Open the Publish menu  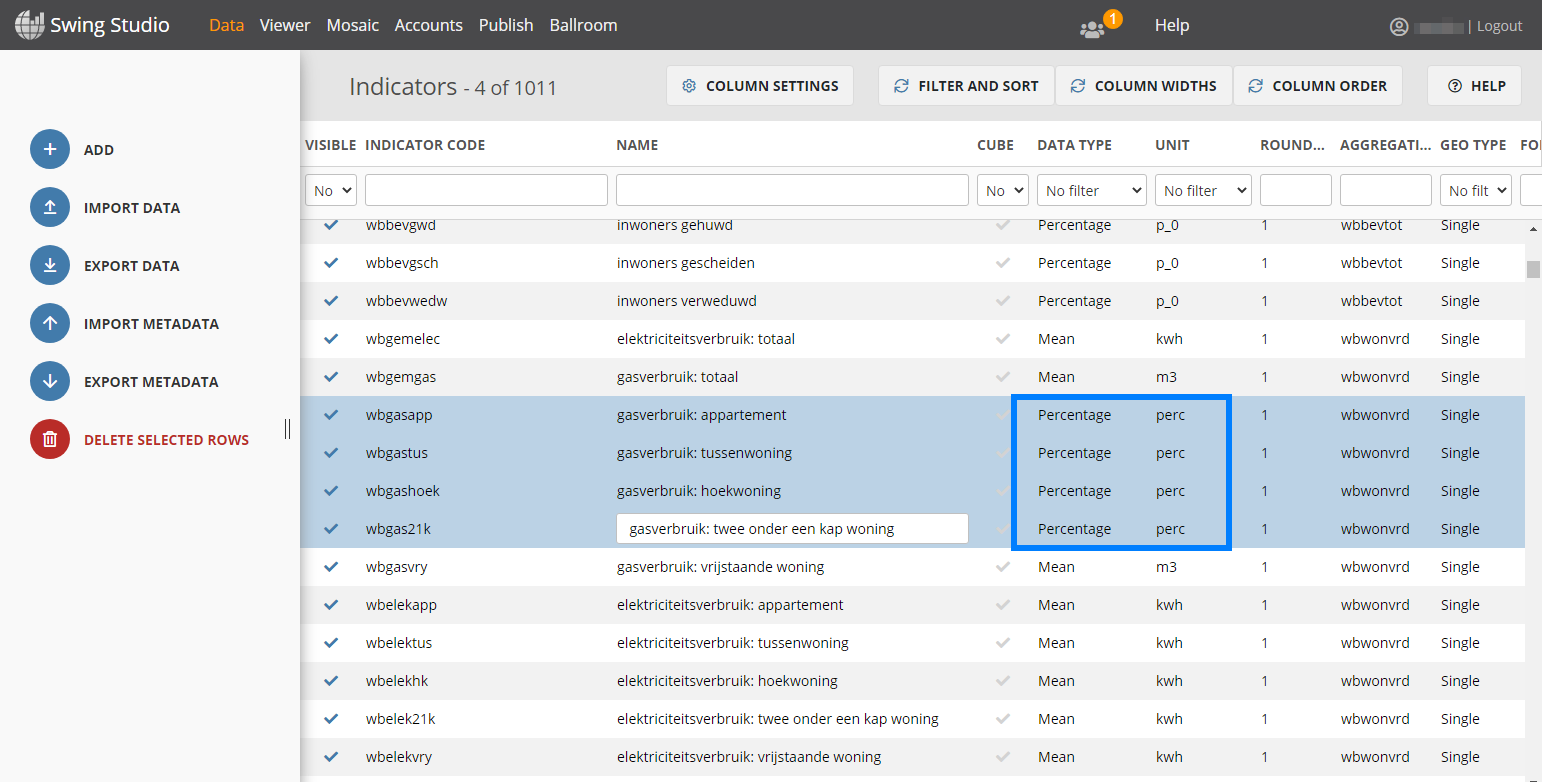click(x=506, y=25)
